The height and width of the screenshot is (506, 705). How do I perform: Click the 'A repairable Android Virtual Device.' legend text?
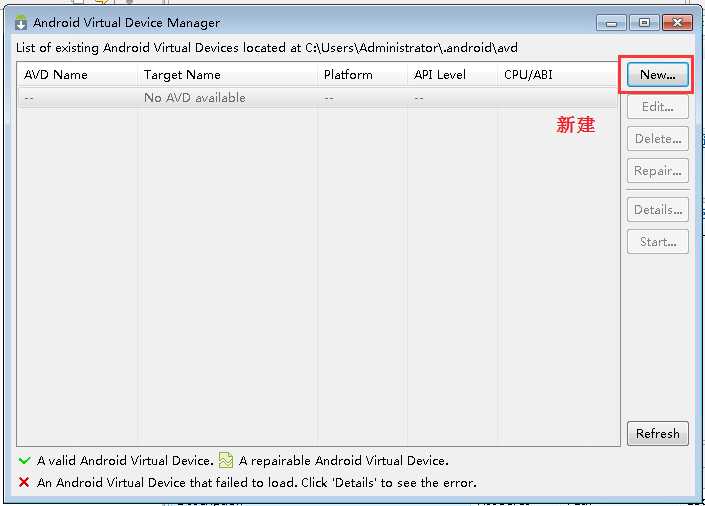click(x=344, y=461)
